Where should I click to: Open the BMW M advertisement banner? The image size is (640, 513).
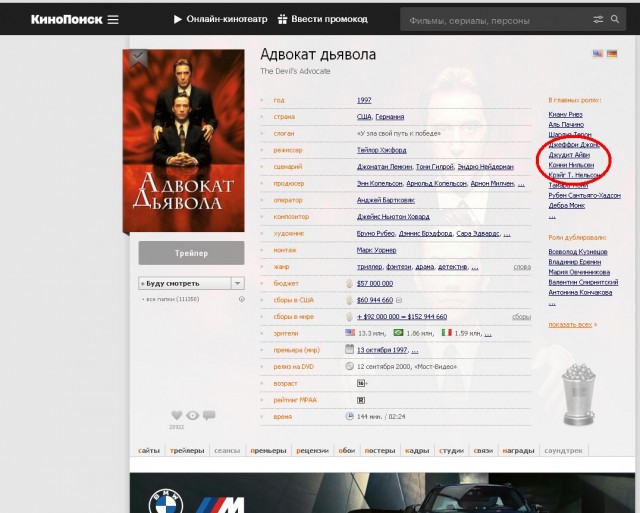380,493
